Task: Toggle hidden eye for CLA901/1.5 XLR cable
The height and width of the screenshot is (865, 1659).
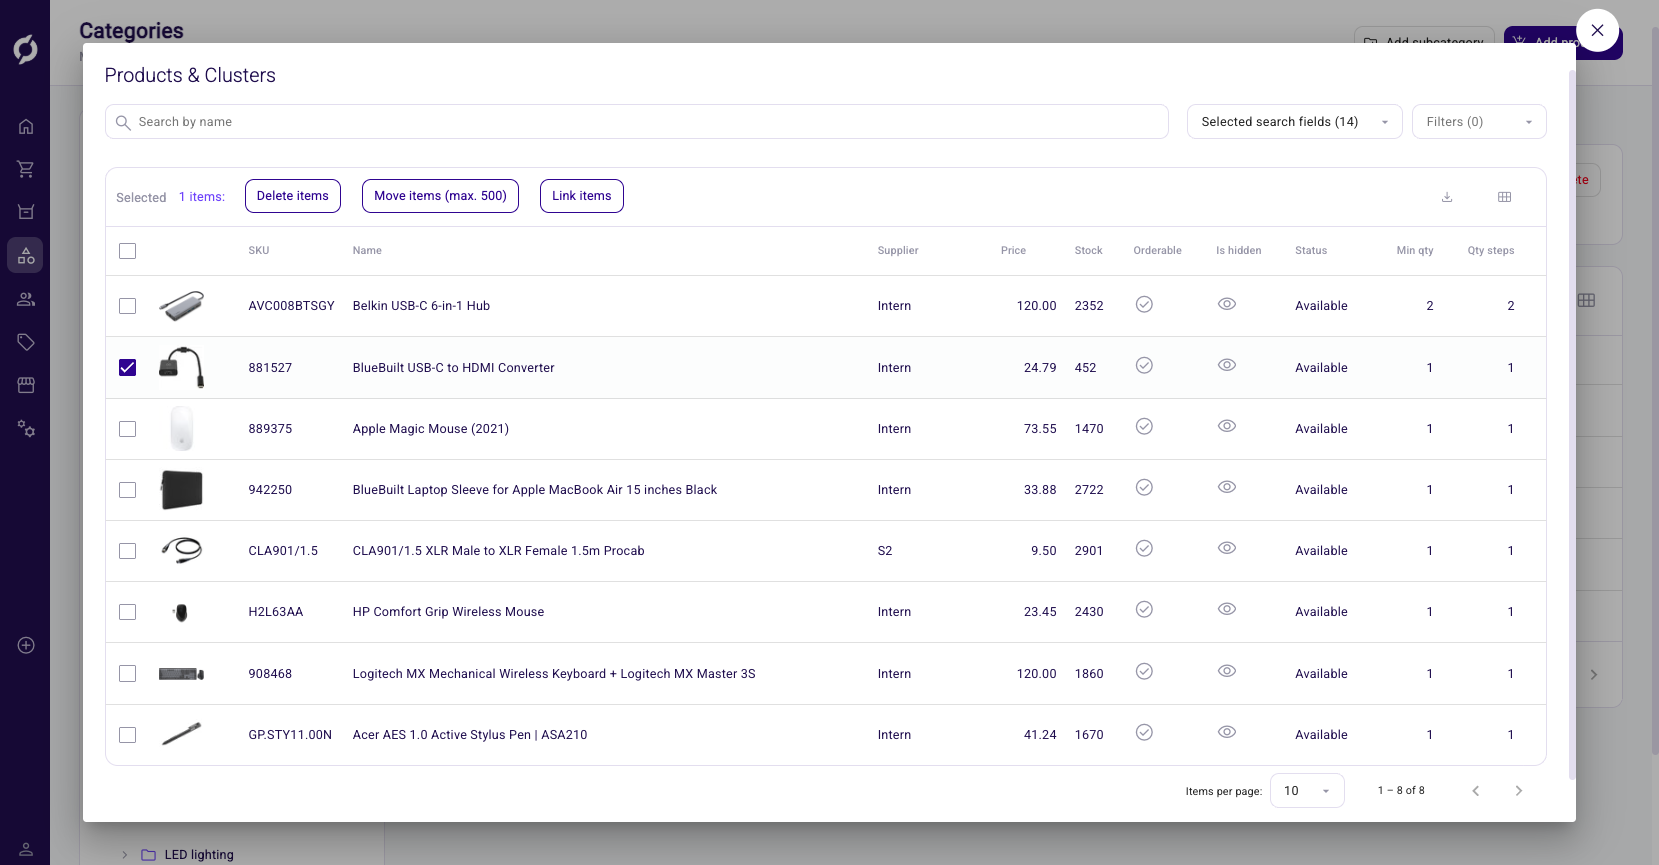Action: 1227,548
